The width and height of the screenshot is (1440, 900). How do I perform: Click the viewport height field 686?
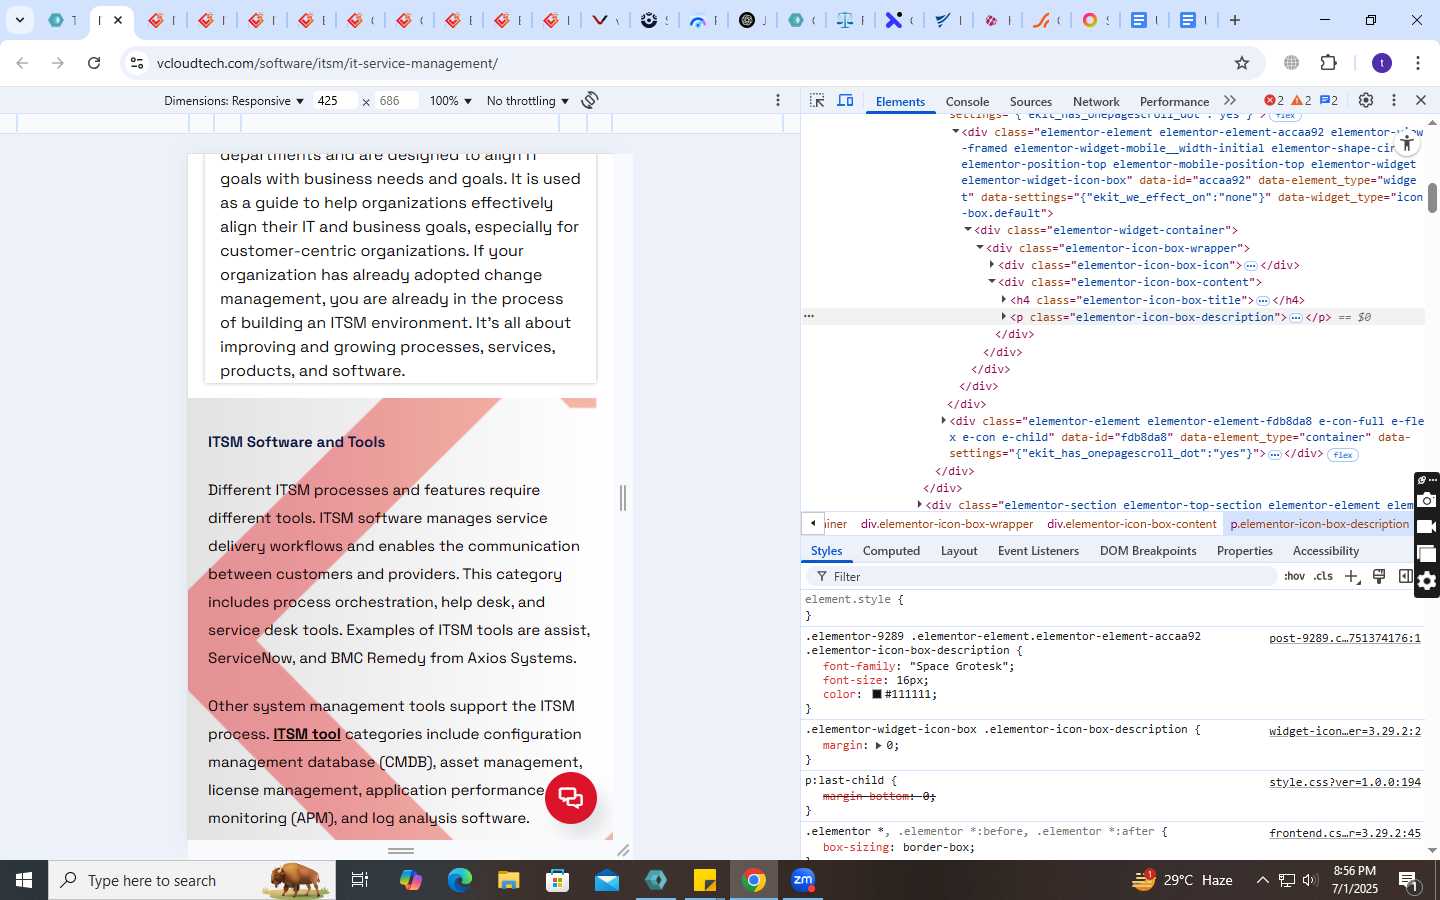396,101
